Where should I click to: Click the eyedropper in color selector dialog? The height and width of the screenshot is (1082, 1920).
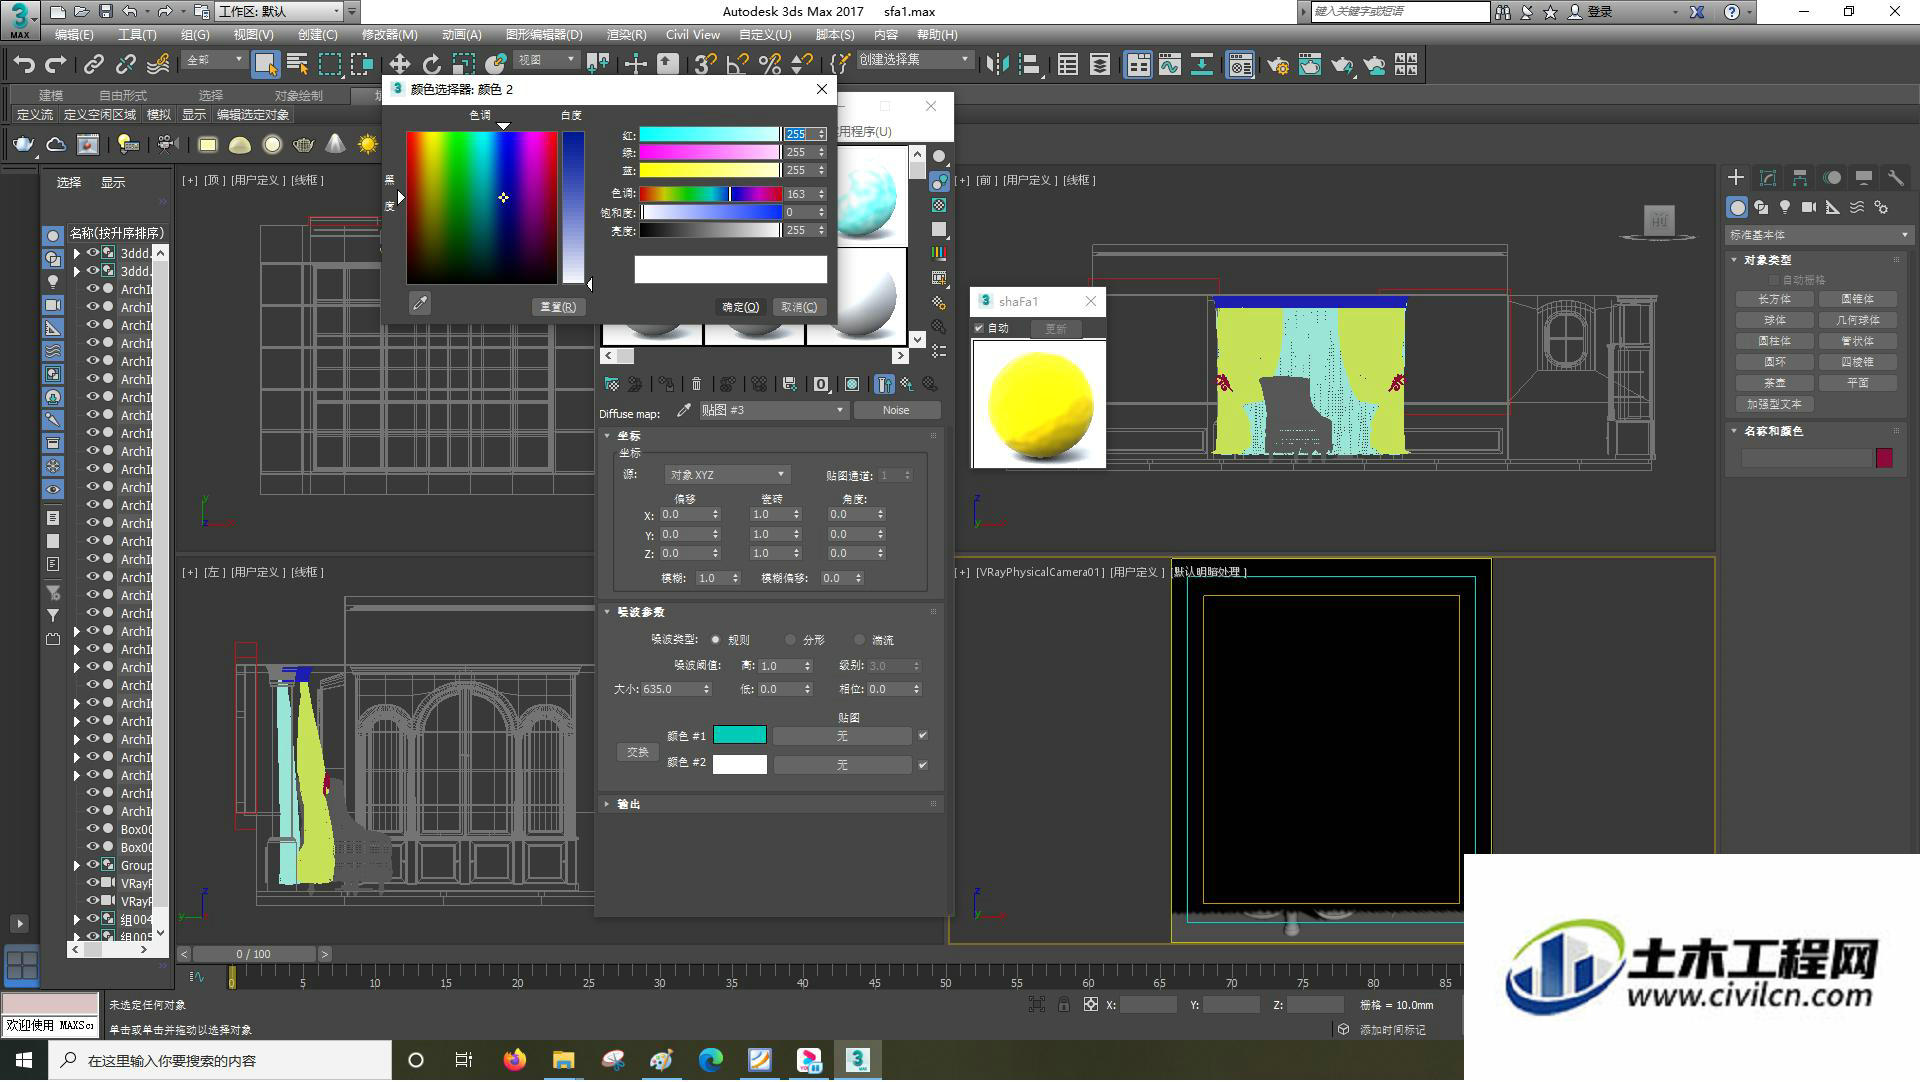tap(420, 303)
